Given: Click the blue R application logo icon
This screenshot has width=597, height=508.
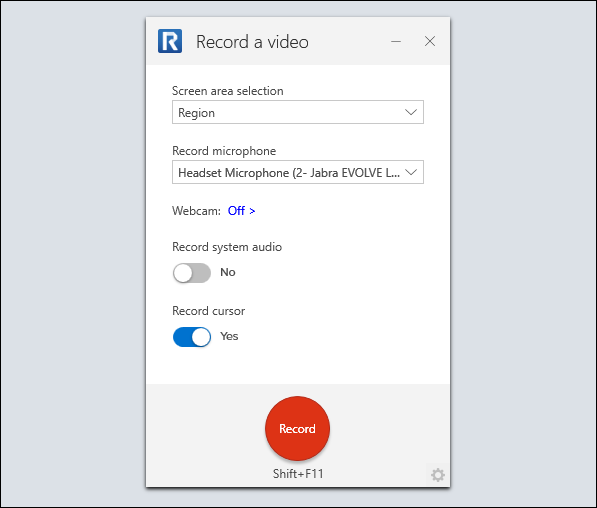Looking at the screenshot, I should [170, 41].
